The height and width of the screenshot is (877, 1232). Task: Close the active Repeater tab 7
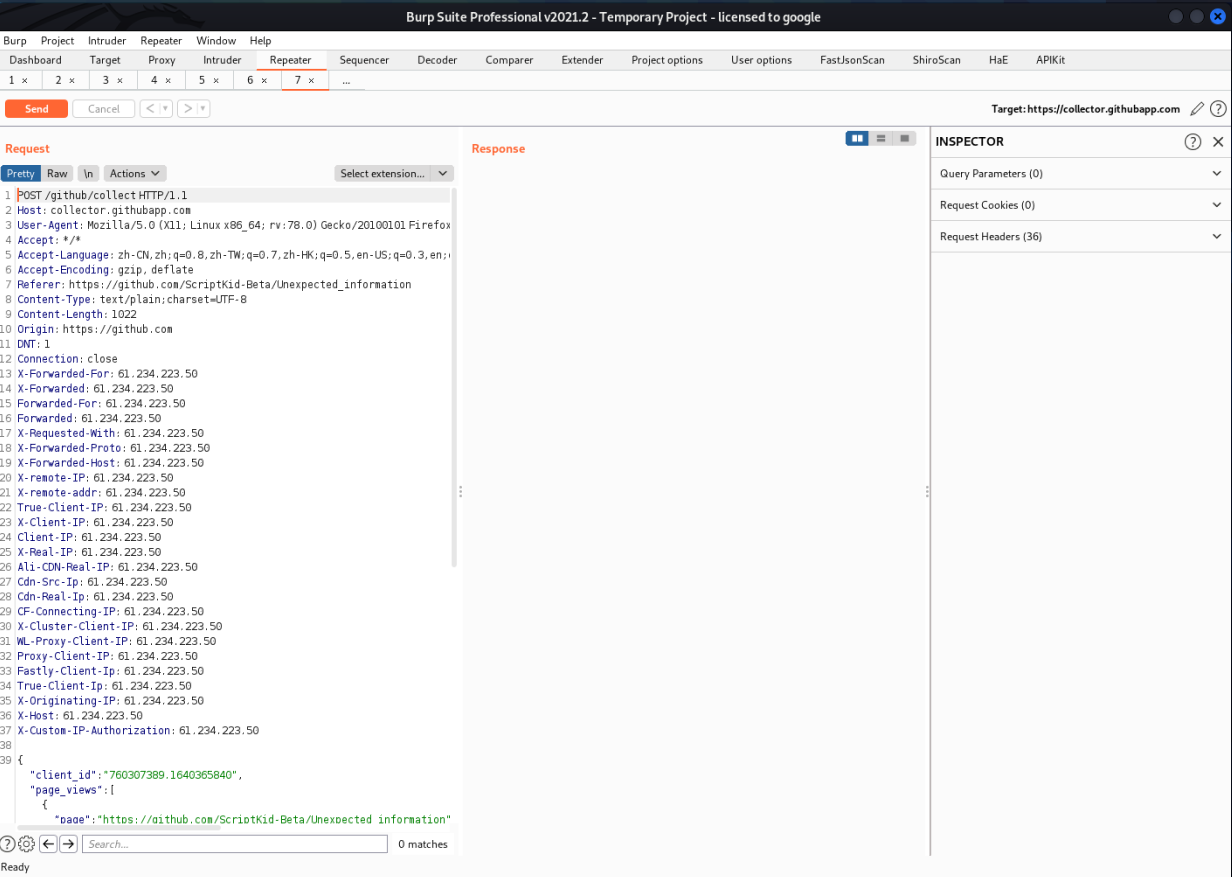click(x=311, y=80)
